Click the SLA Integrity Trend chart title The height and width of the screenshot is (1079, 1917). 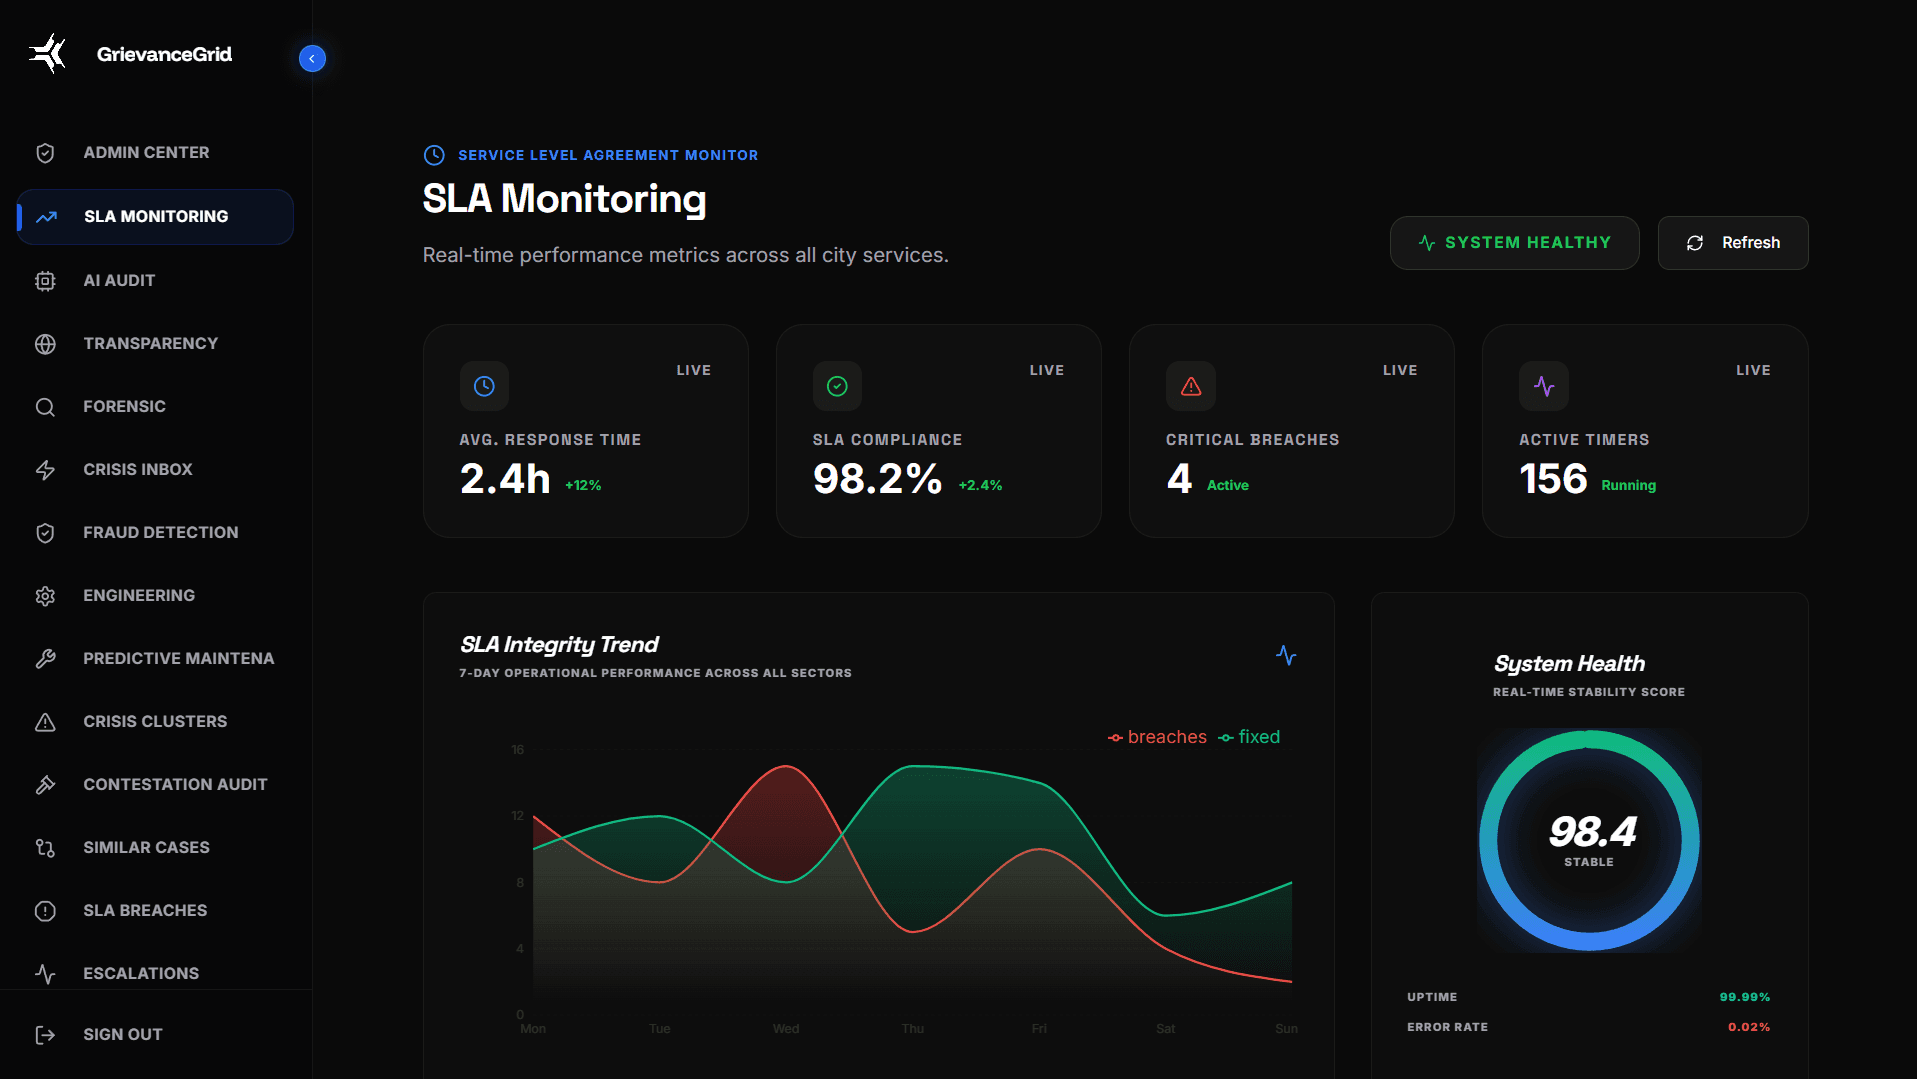pyautogui.click(x=559, y=645)
